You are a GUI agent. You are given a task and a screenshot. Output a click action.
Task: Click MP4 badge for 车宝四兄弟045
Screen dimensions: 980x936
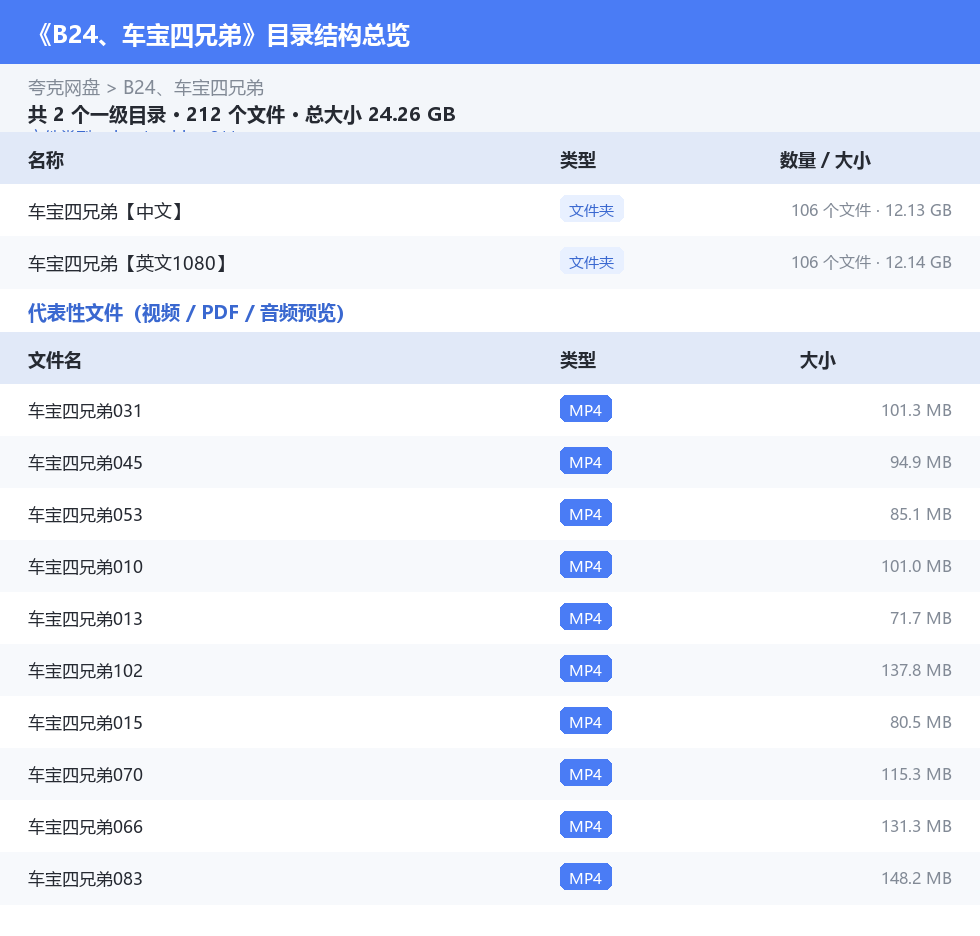586,461
